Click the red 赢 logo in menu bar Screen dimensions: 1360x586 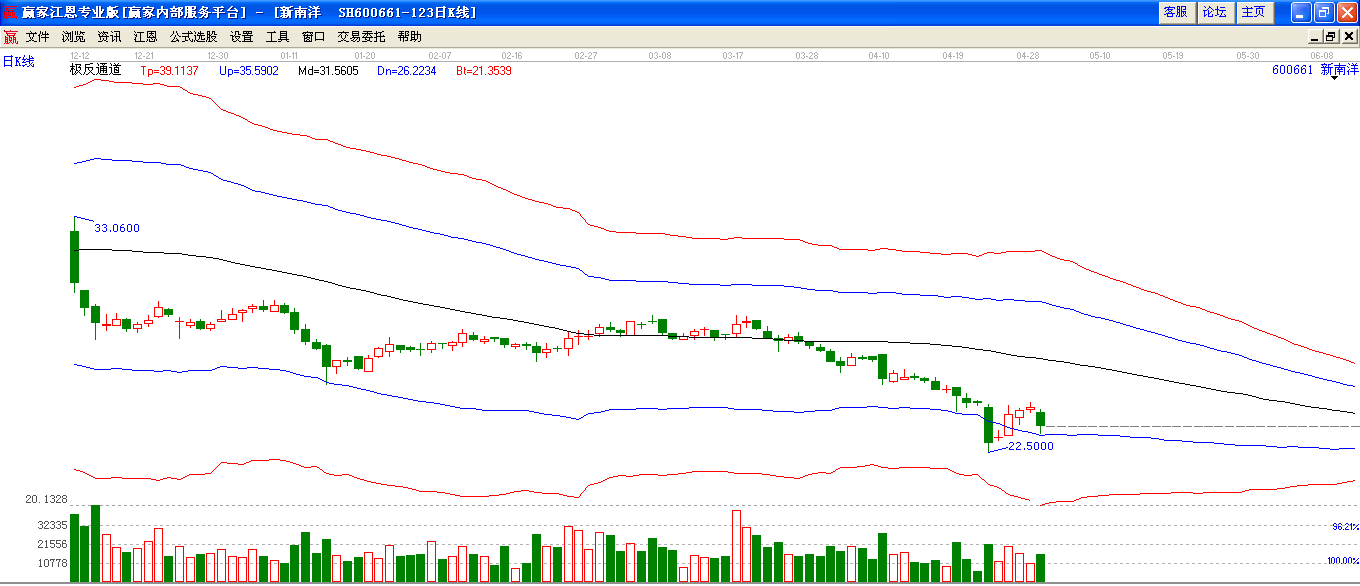(11, 36)
